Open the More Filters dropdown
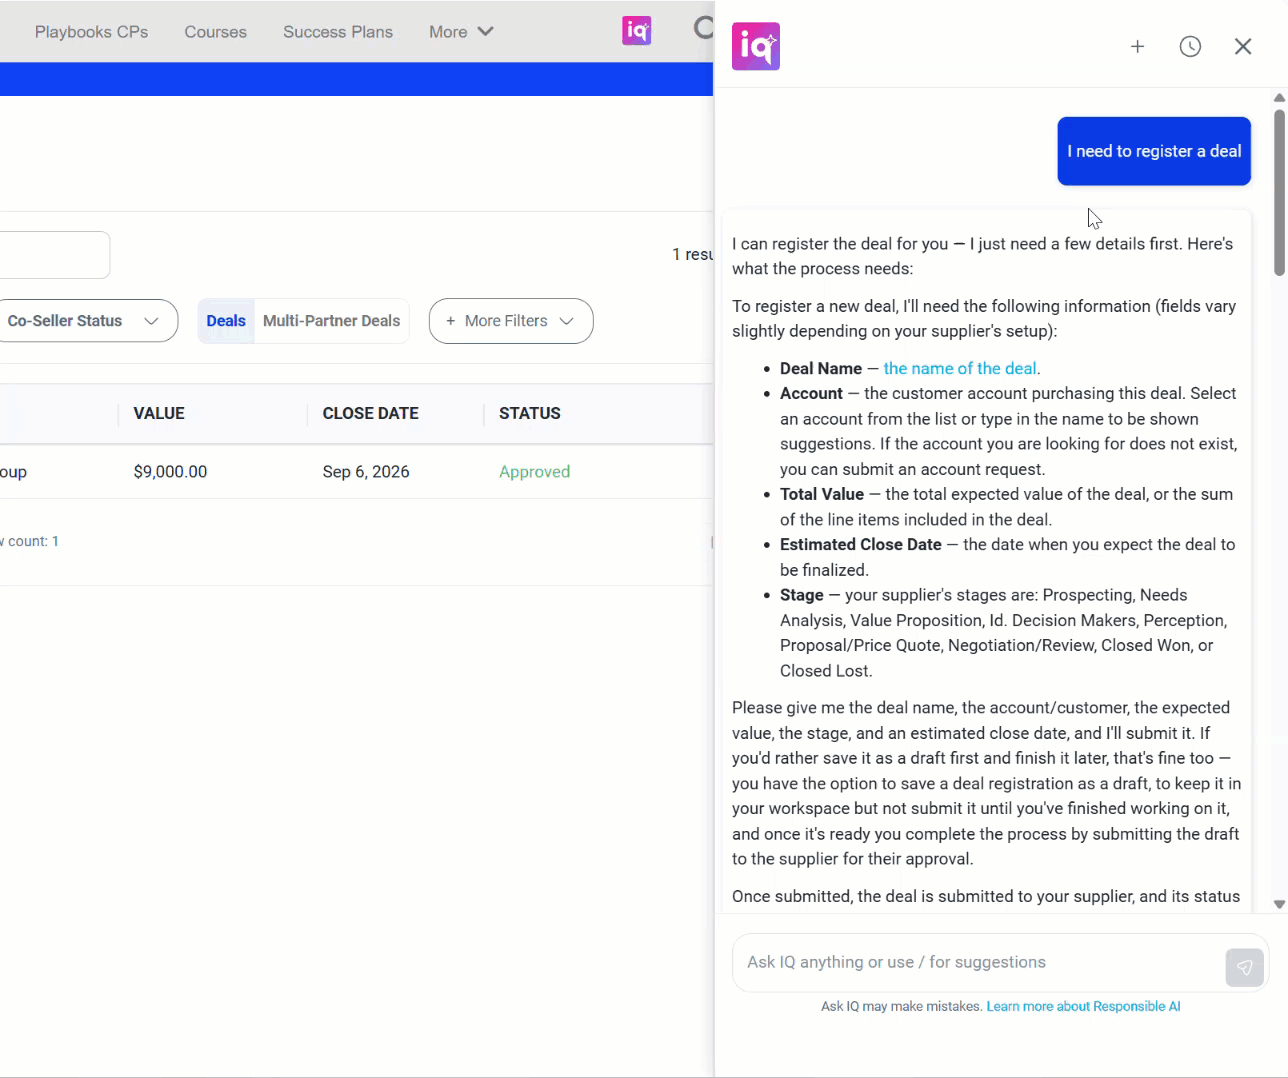This screenshot has width=1288, height=1078. click(x=511, y=321)
